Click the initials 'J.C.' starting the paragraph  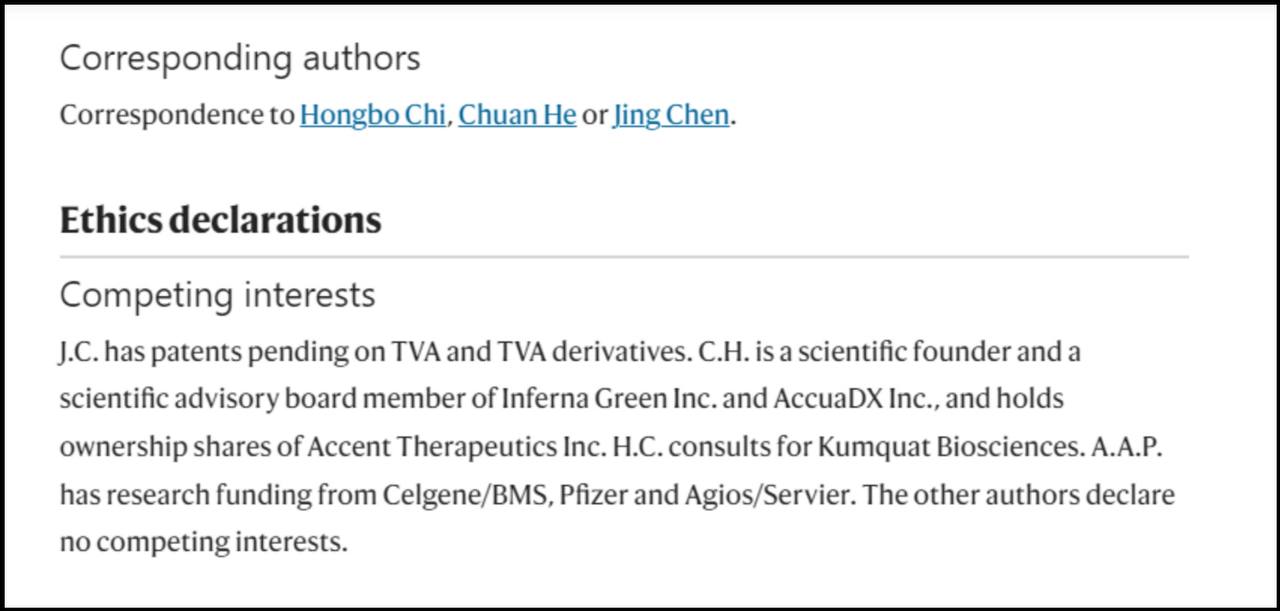[80, 352]
